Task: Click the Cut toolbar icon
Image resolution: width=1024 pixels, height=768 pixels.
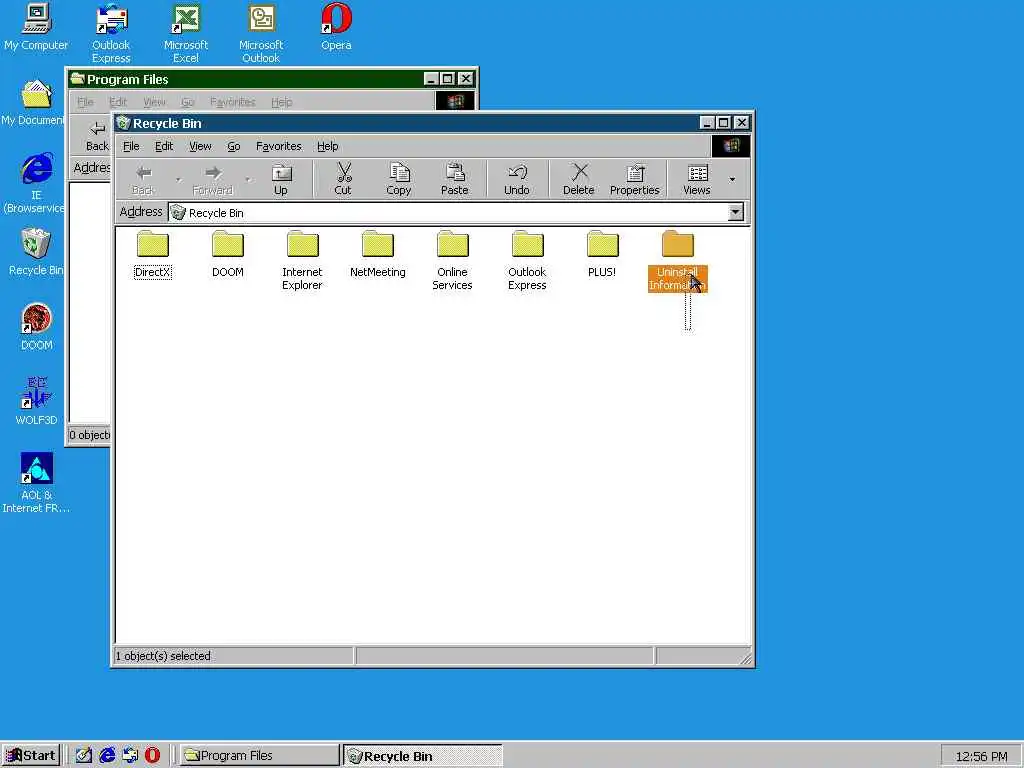Action: pos(343,179)
